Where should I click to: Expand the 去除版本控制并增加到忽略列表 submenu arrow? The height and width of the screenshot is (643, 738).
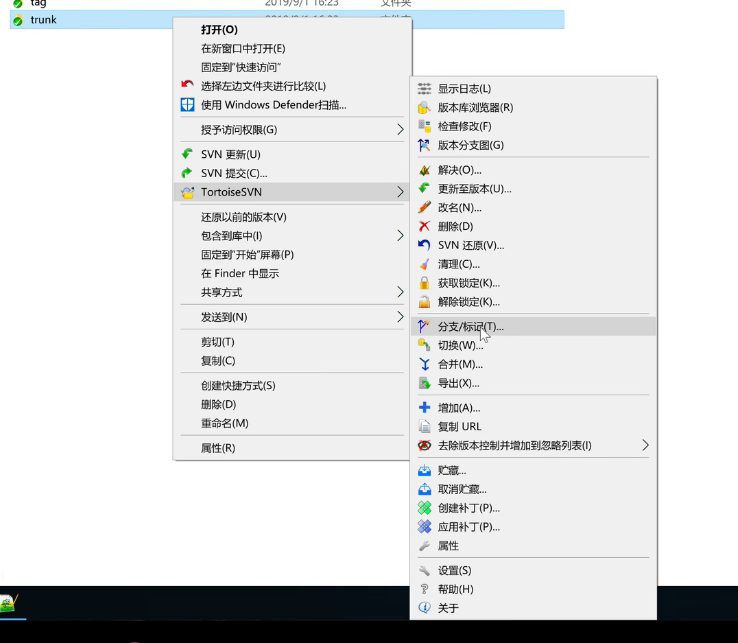point(645,445)
